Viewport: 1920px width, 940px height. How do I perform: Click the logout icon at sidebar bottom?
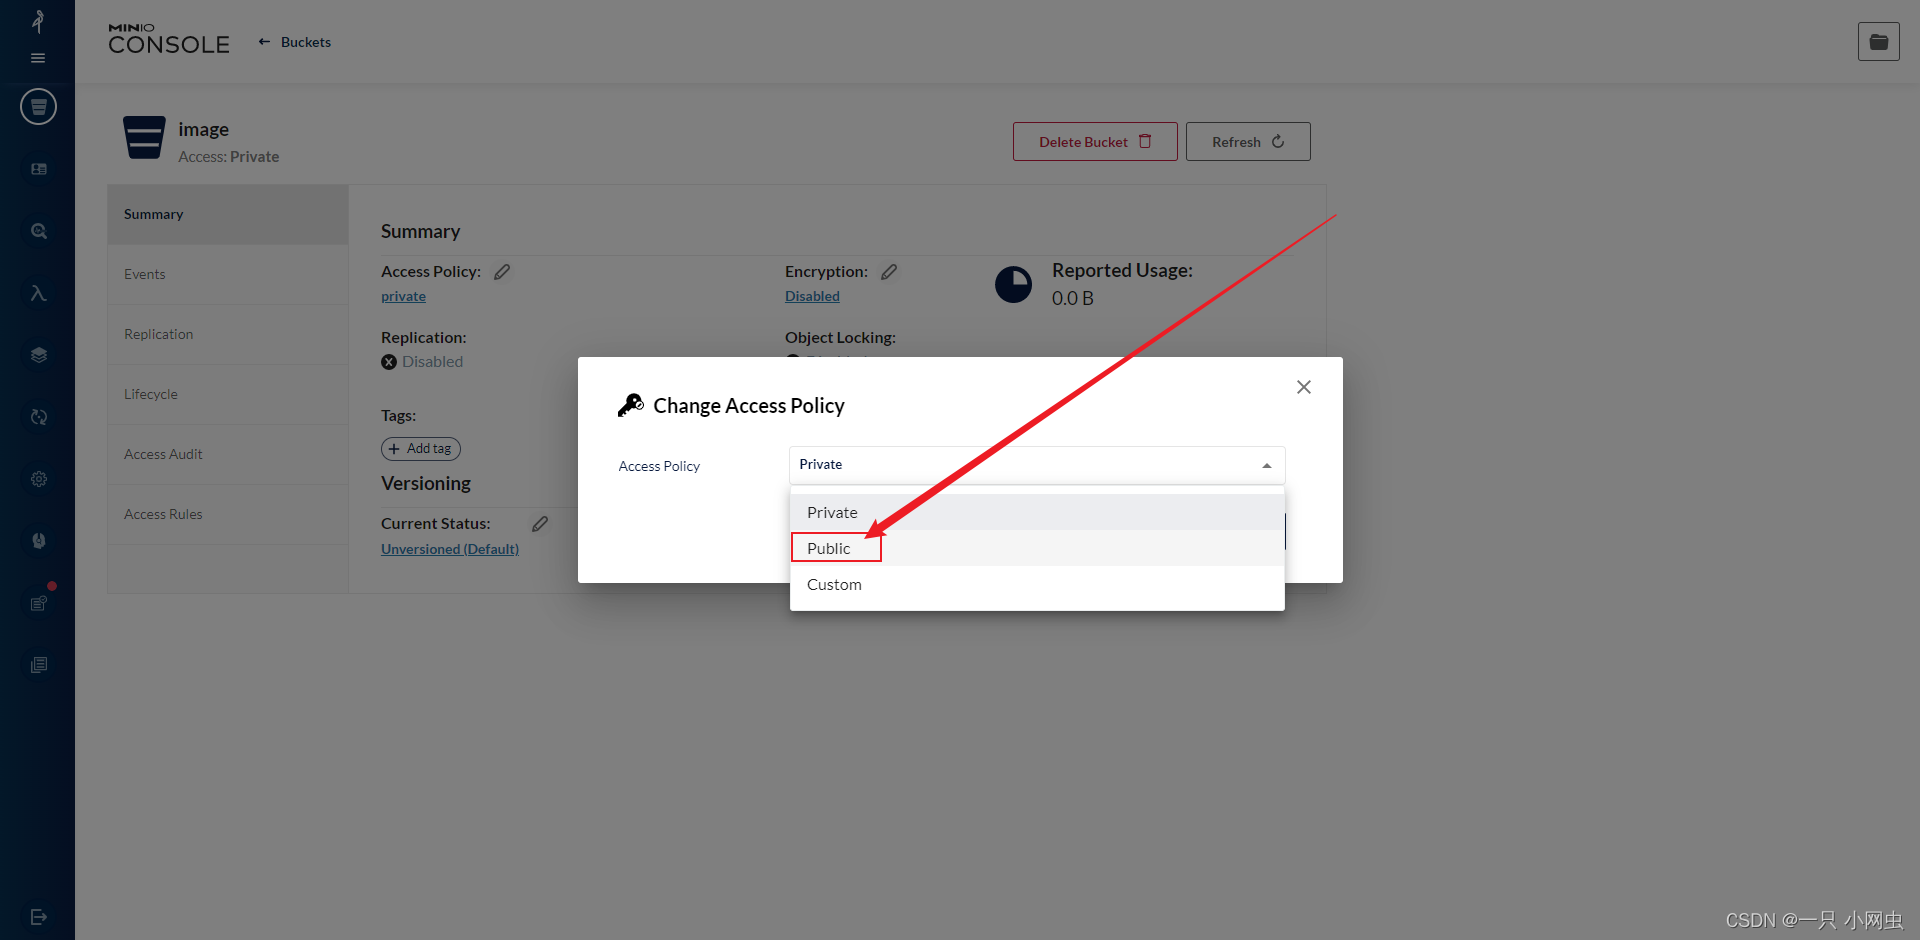tap(38, 917)
